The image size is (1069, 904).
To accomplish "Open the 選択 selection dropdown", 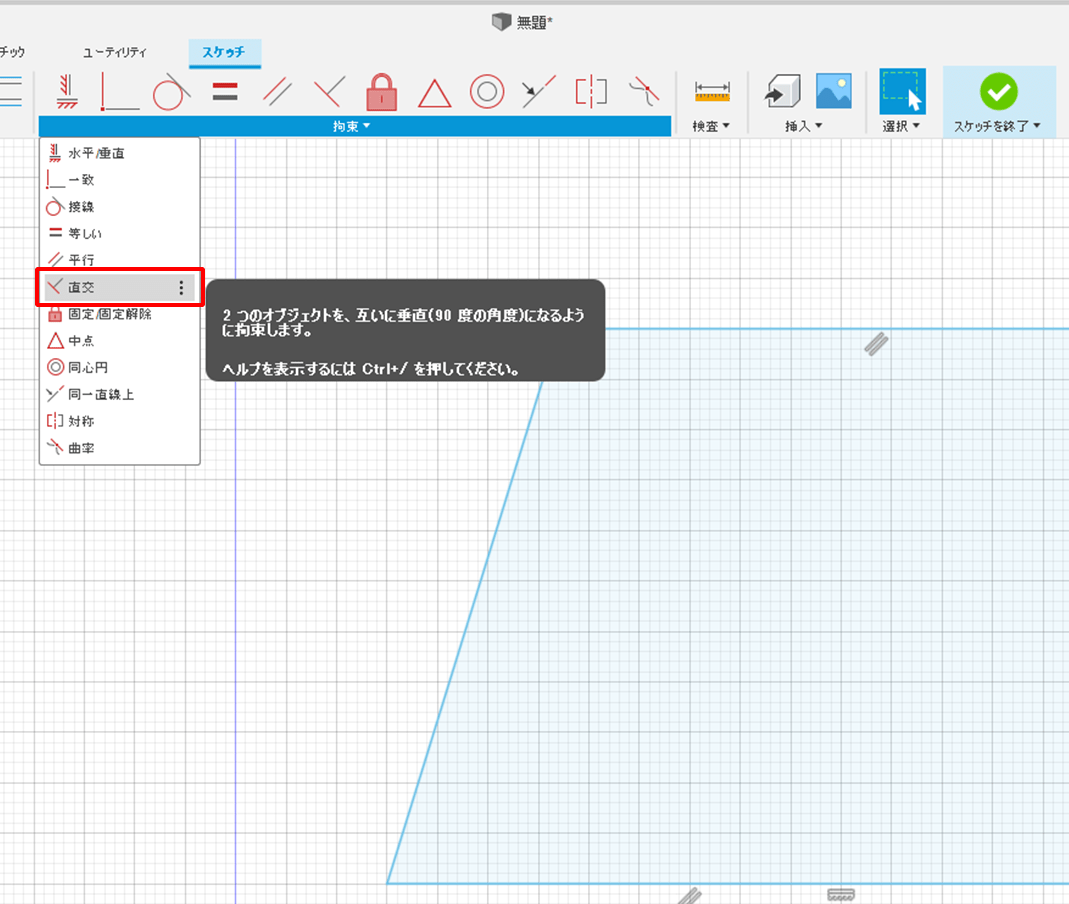I will click(x=902, y=126).
